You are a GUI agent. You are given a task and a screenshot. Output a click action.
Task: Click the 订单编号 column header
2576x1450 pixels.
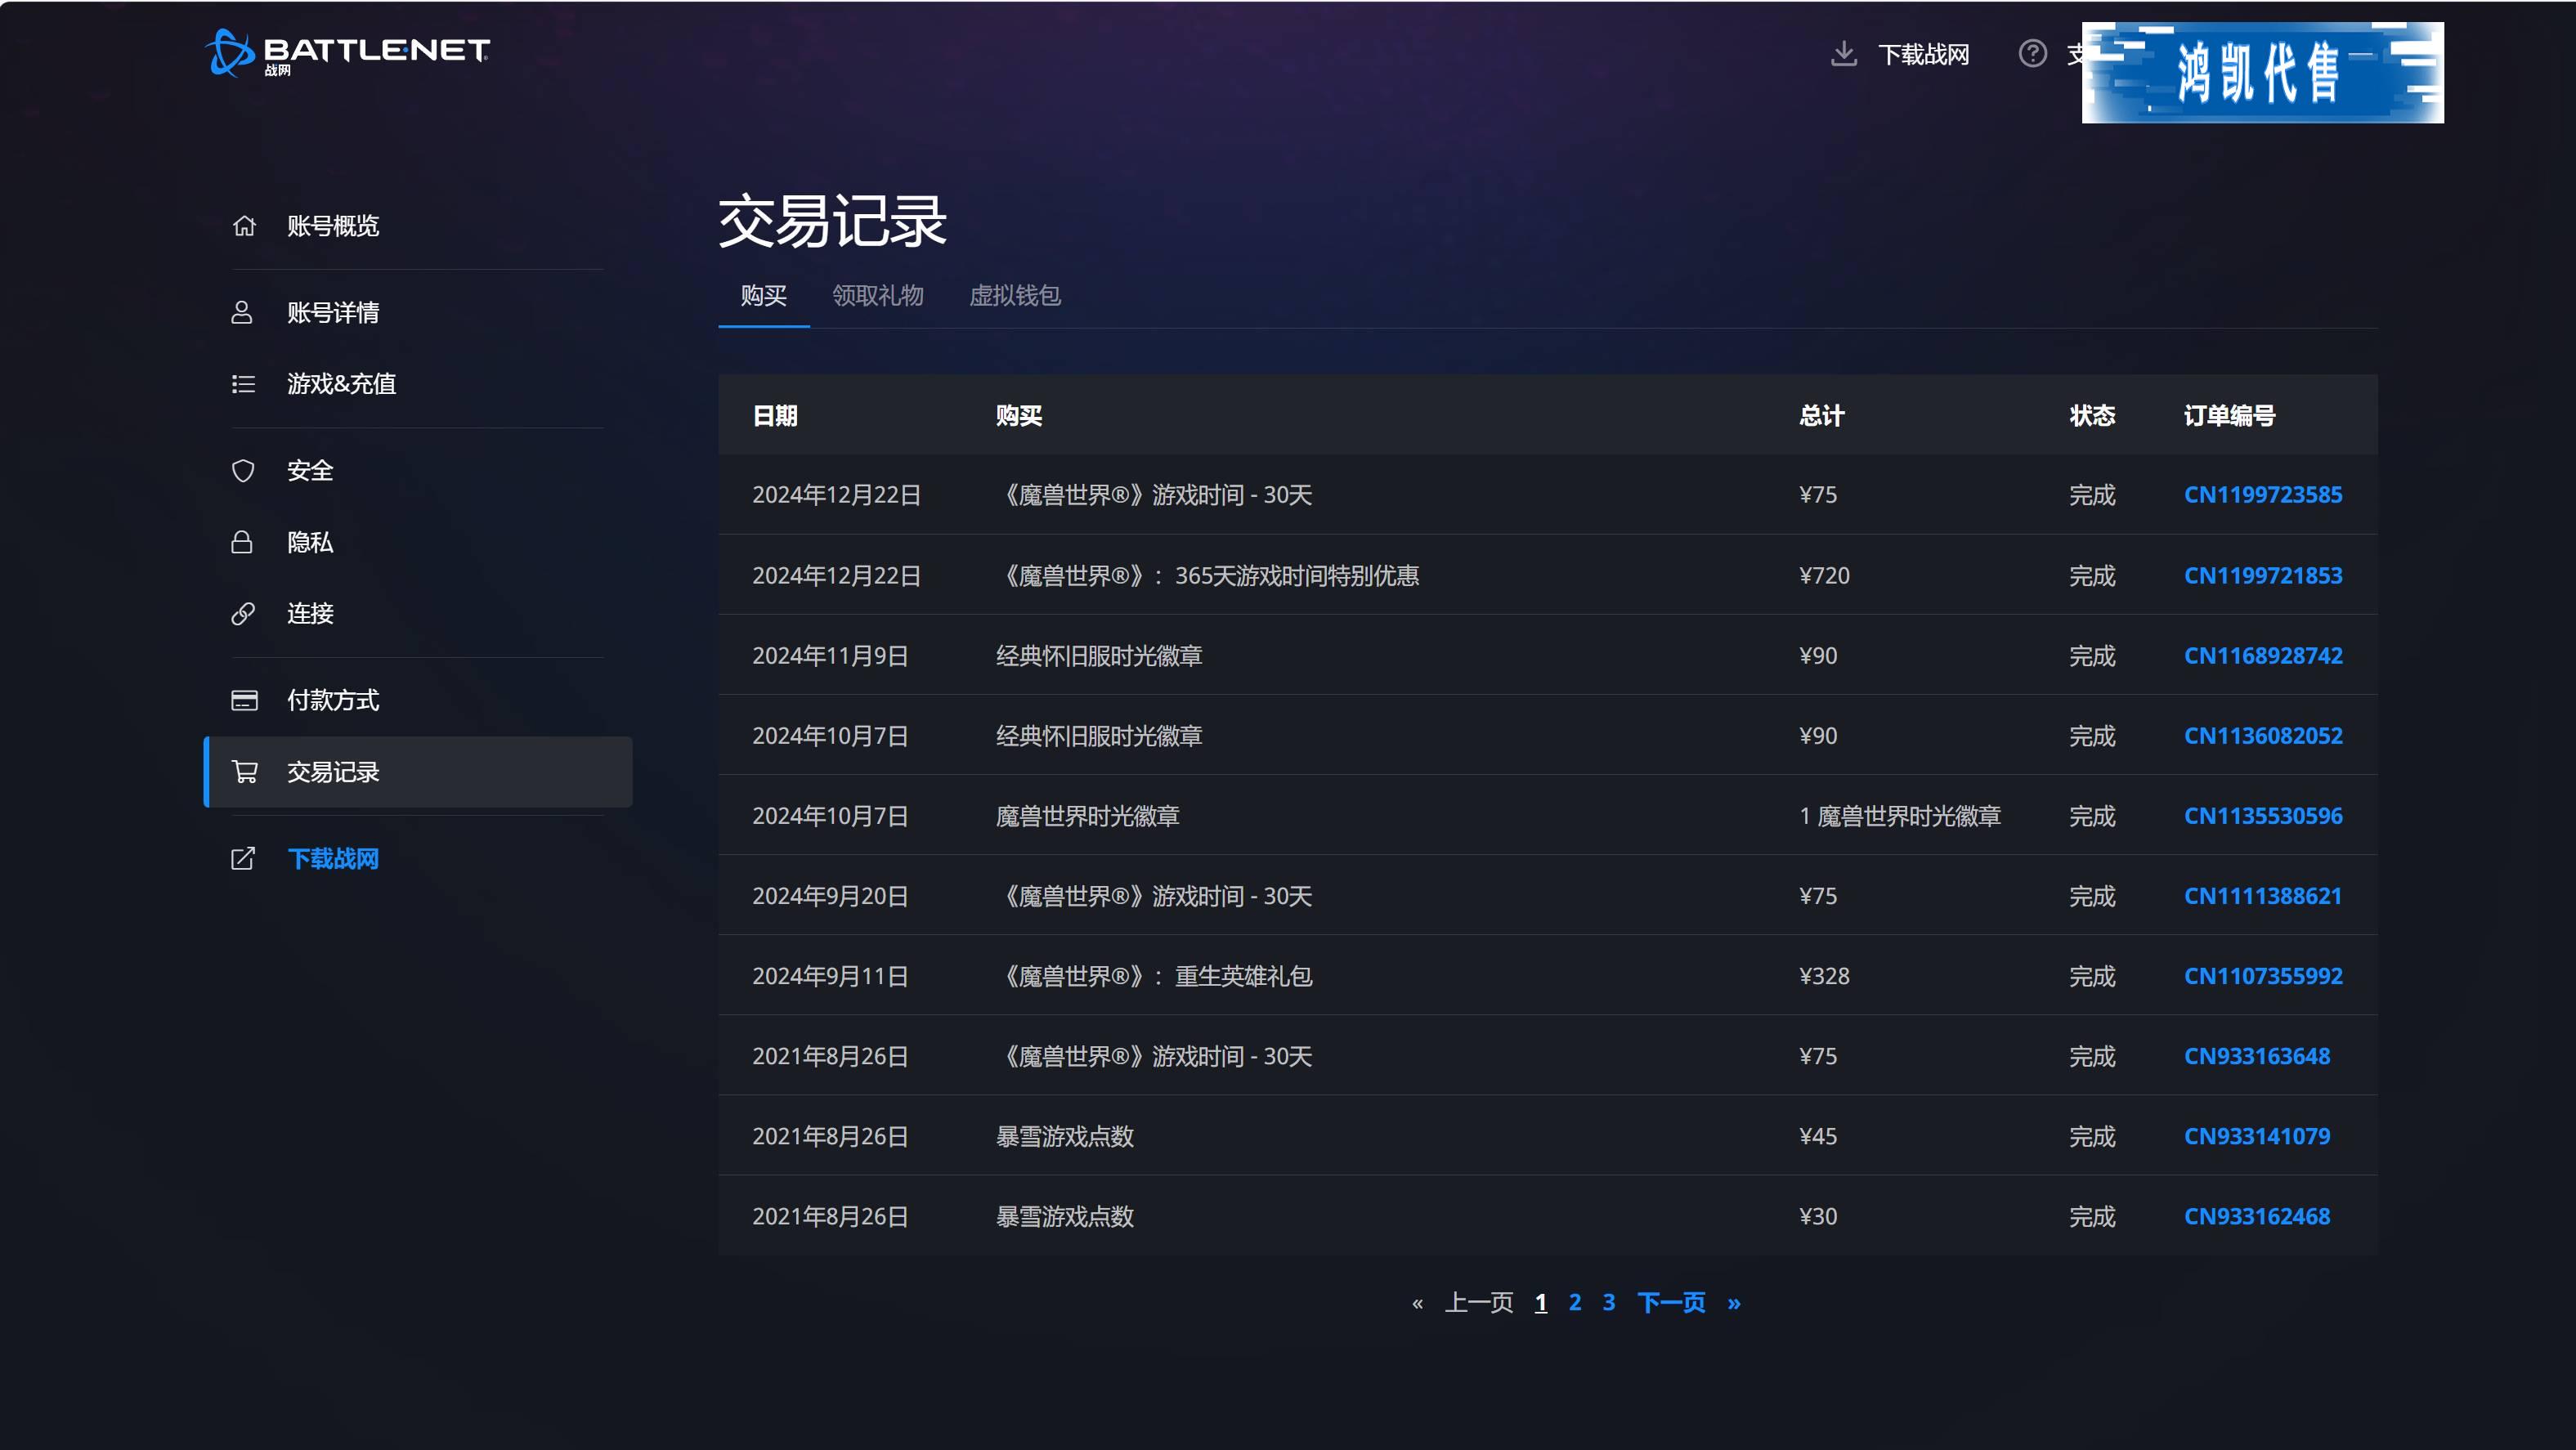(x=2229, y=415)
